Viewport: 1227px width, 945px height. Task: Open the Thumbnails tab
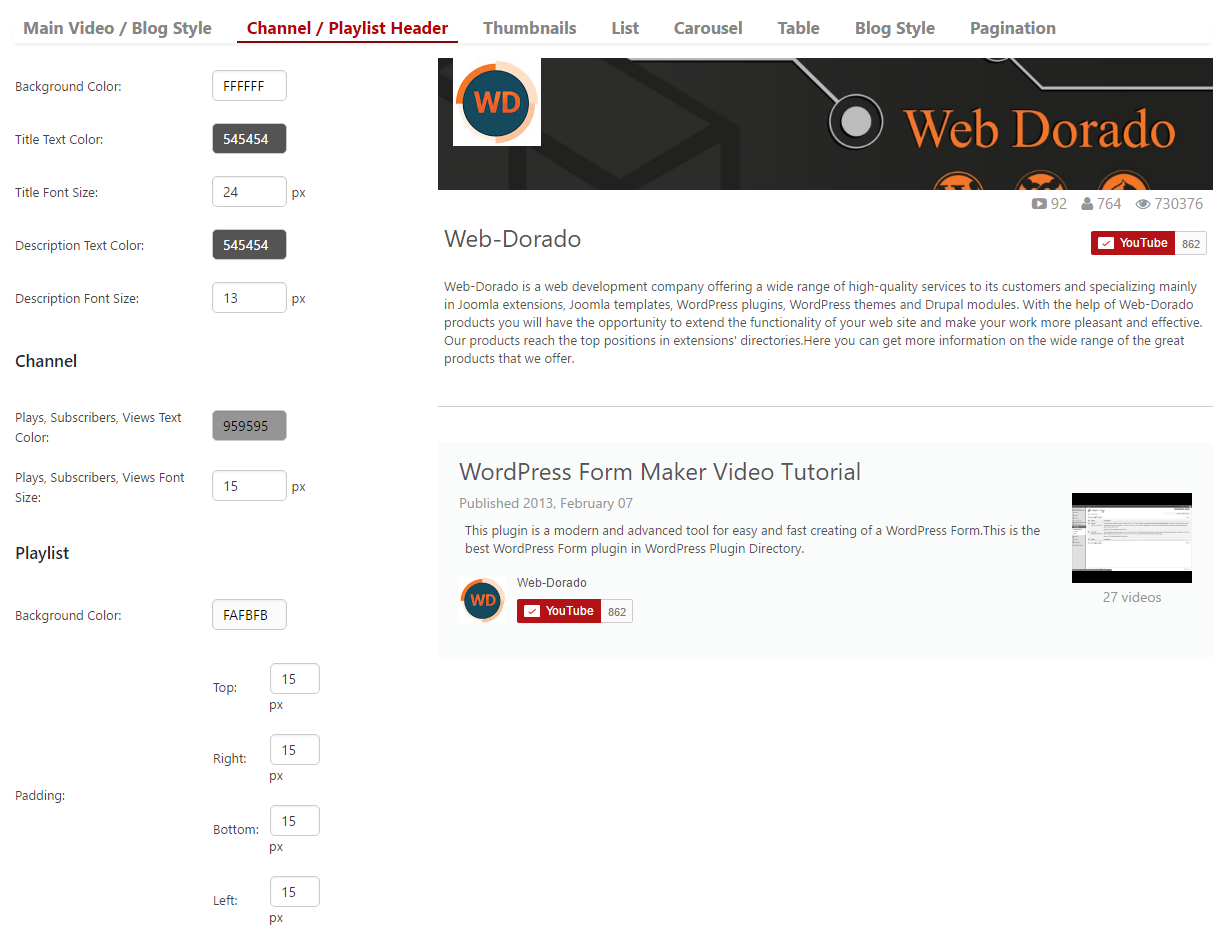click(x=530, y=28)
